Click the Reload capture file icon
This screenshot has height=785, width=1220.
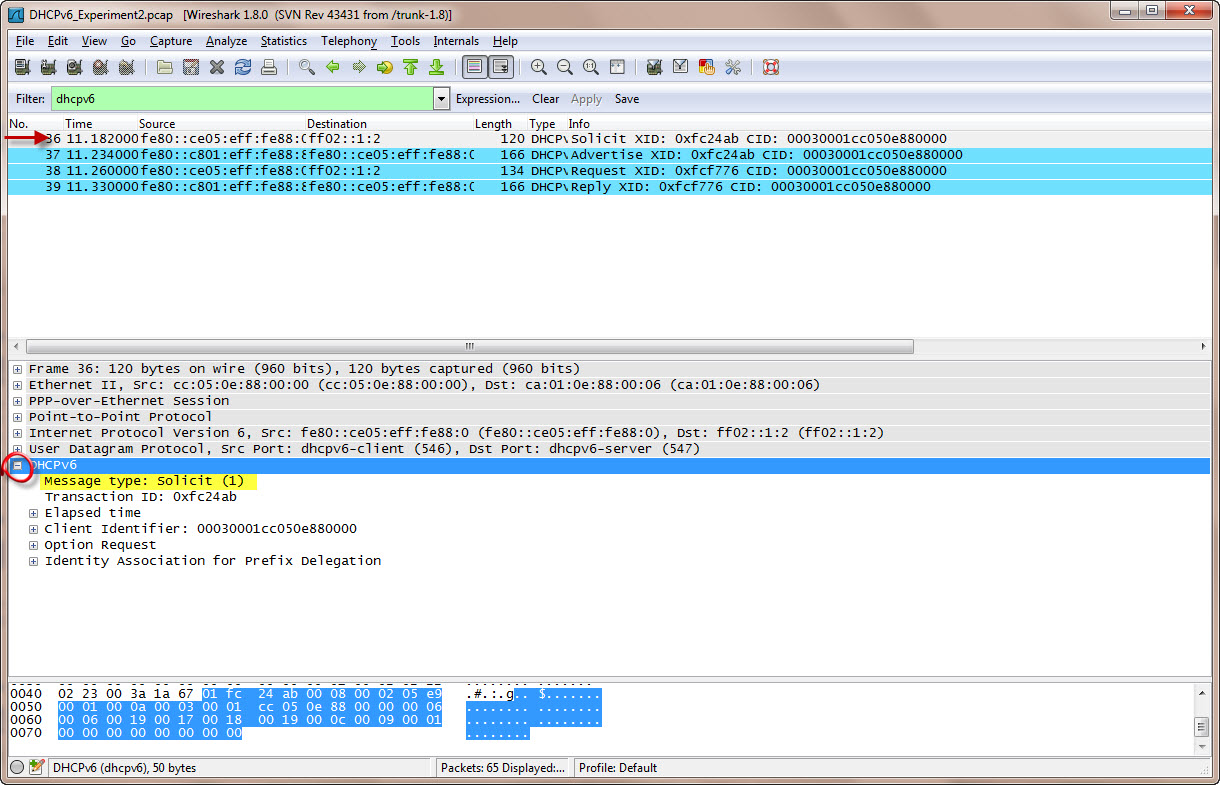coord(242,67)
